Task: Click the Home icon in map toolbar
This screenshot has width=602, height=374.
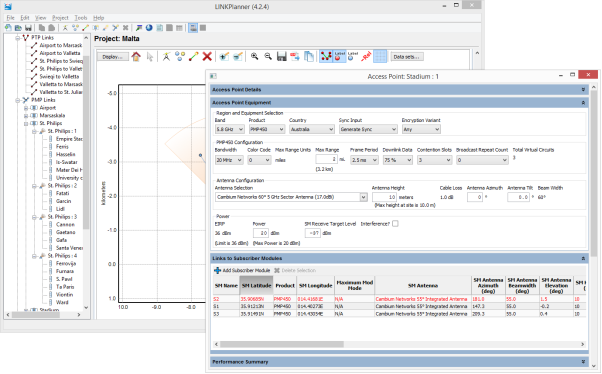Action: click(x=136, y=56)
